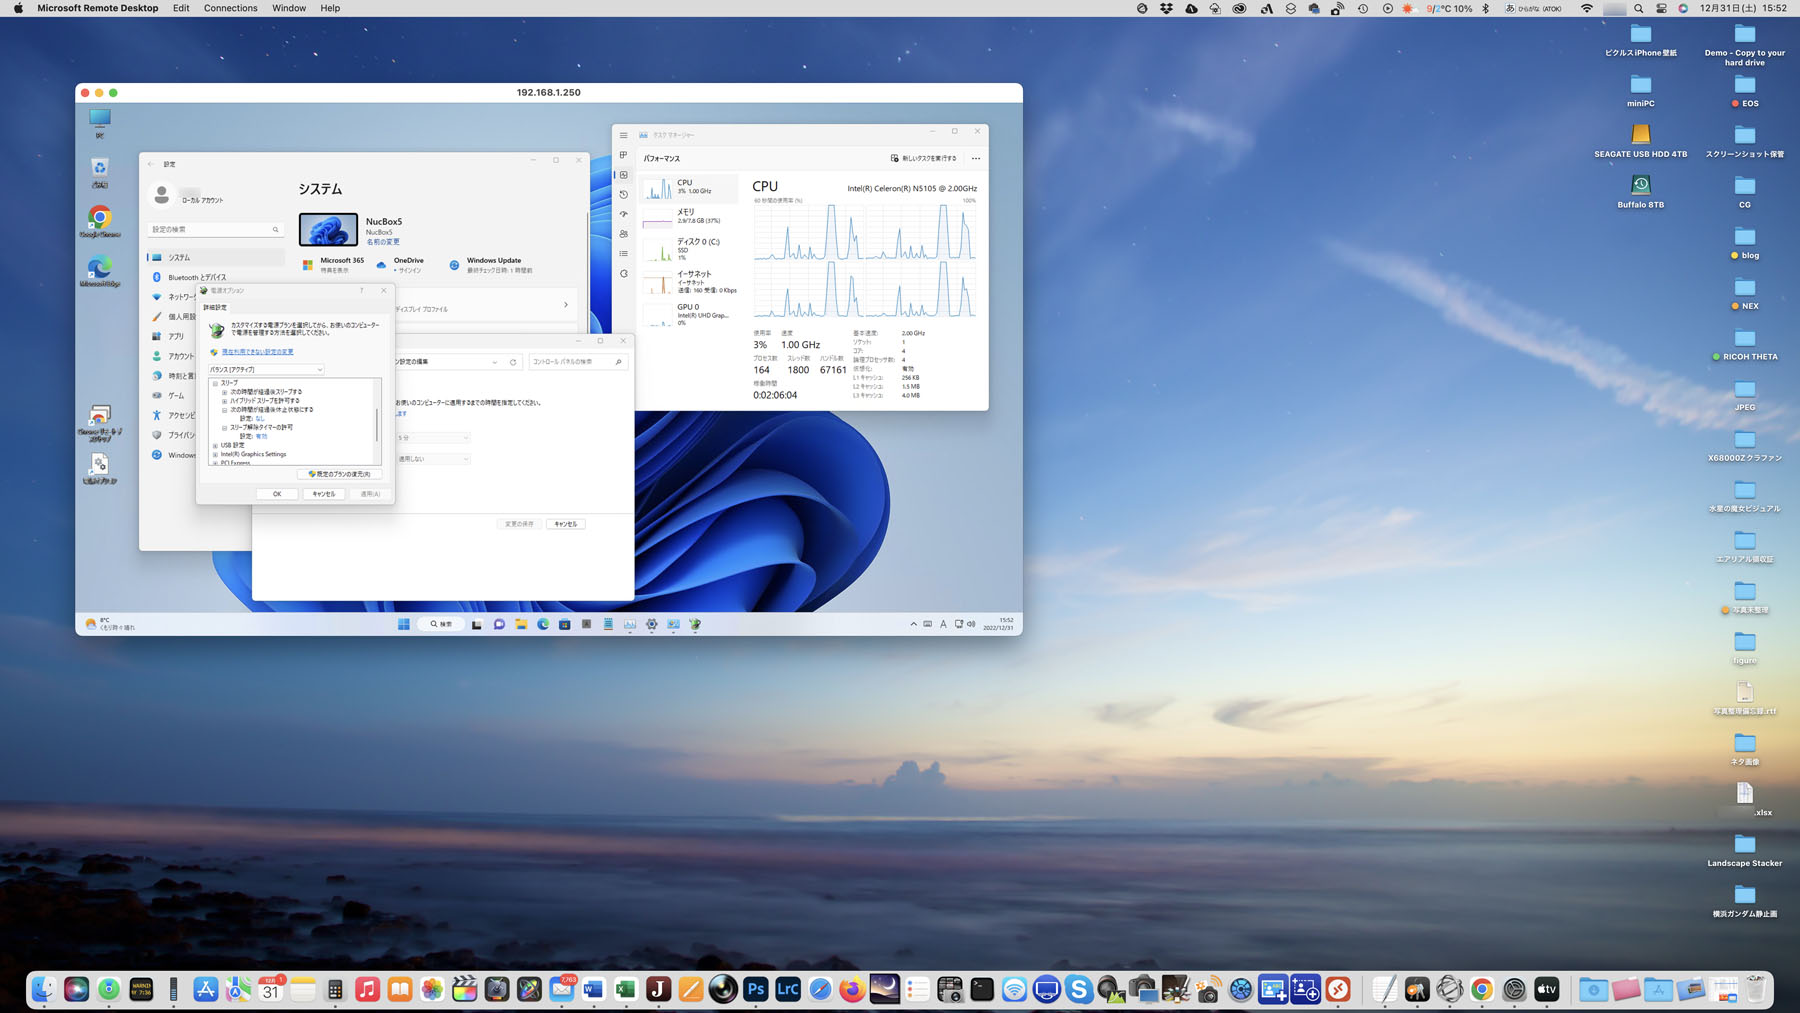Open File Explorer from the Windows taskbar

(521, 624)
